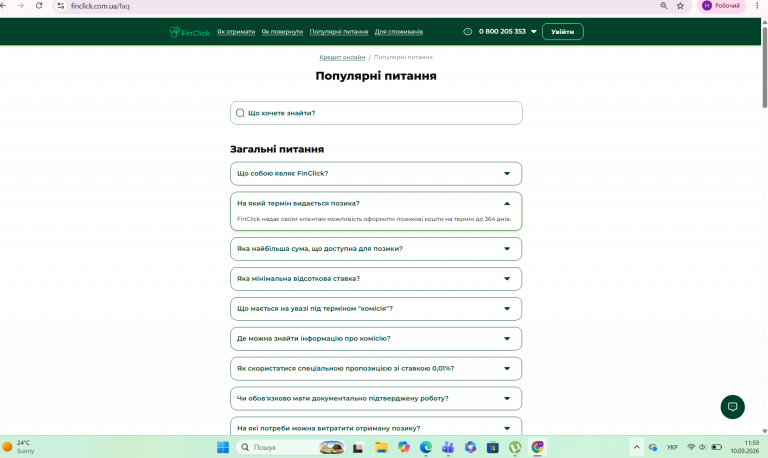Screen dimensions: 768x458
Task: Switch to Chrome in the taskbar
Action: (537, 447)
